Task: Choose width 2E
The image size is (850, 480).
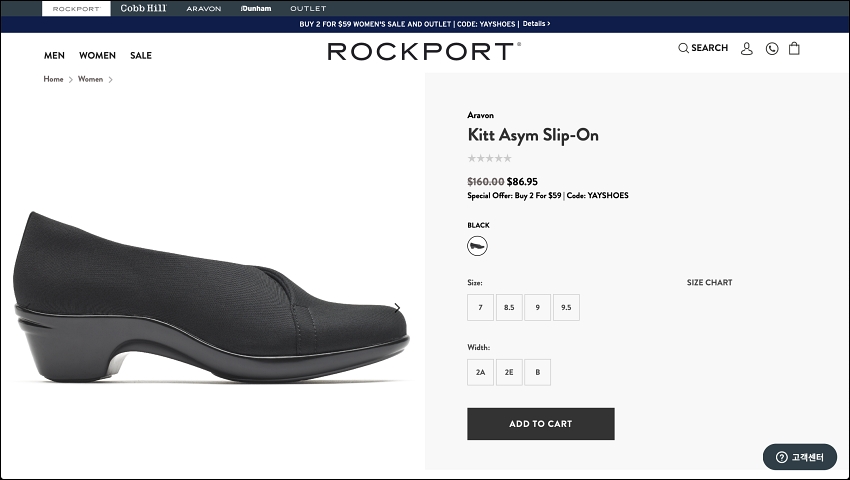Action: point(509,372)
